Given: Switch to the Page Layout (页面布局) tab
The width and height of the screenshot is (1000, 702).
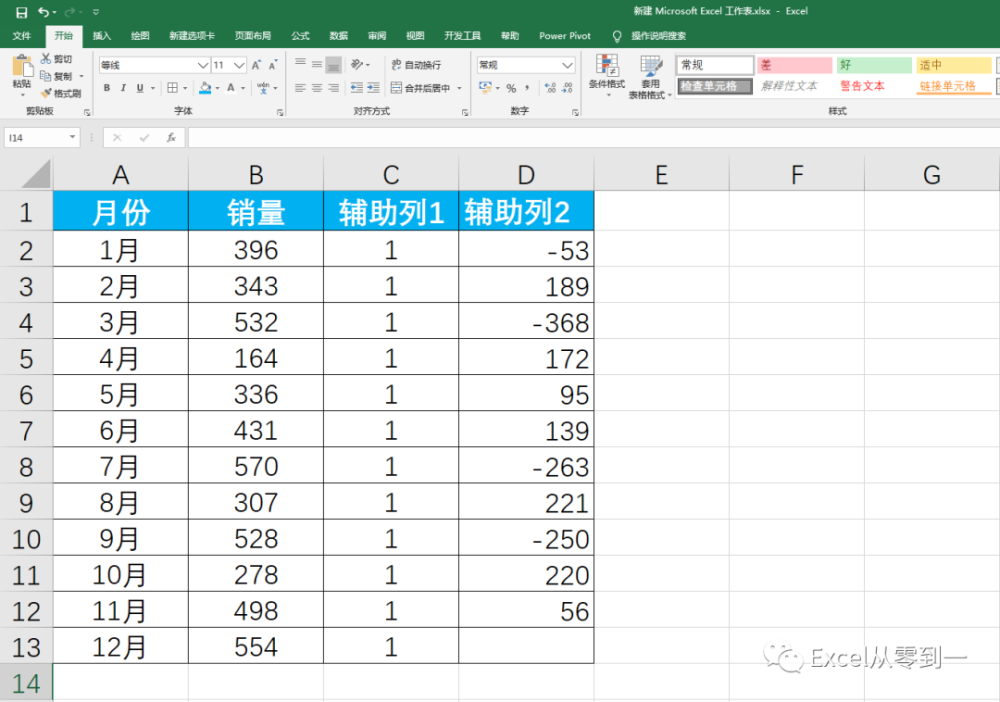Looking at the screenshot, I should [x=253, y=36].
